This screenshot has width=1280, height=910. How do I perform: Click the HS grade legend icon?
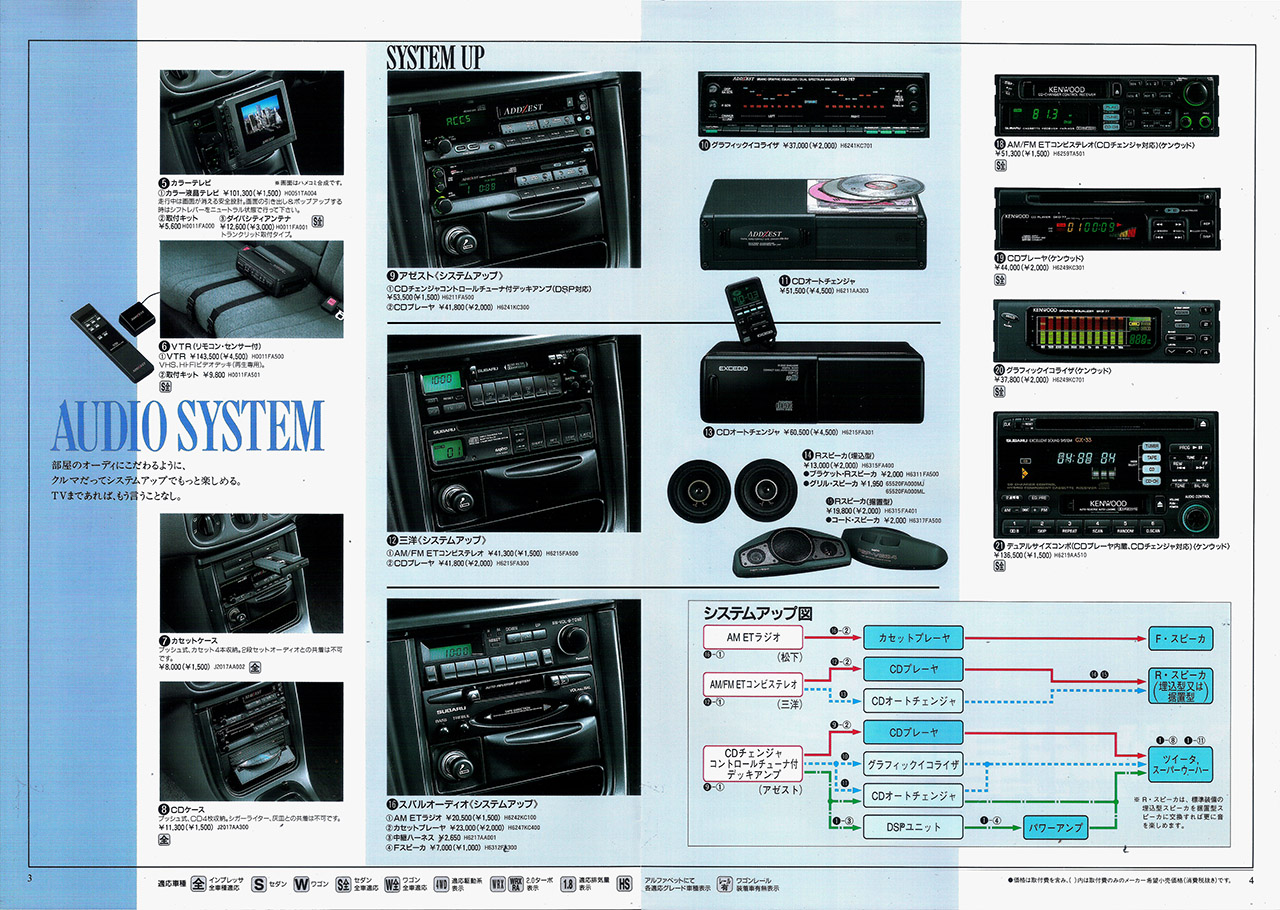625,884
